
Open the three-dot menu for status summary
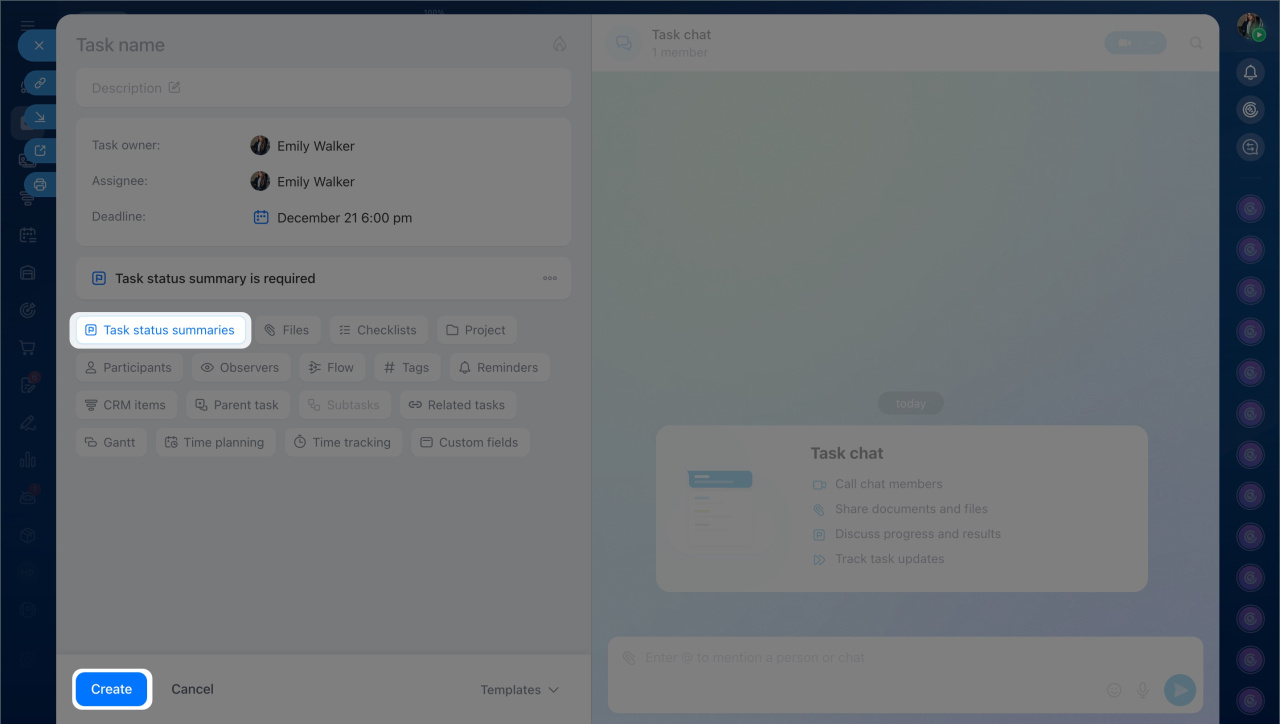pyautogui.click(x=549, y=278)
